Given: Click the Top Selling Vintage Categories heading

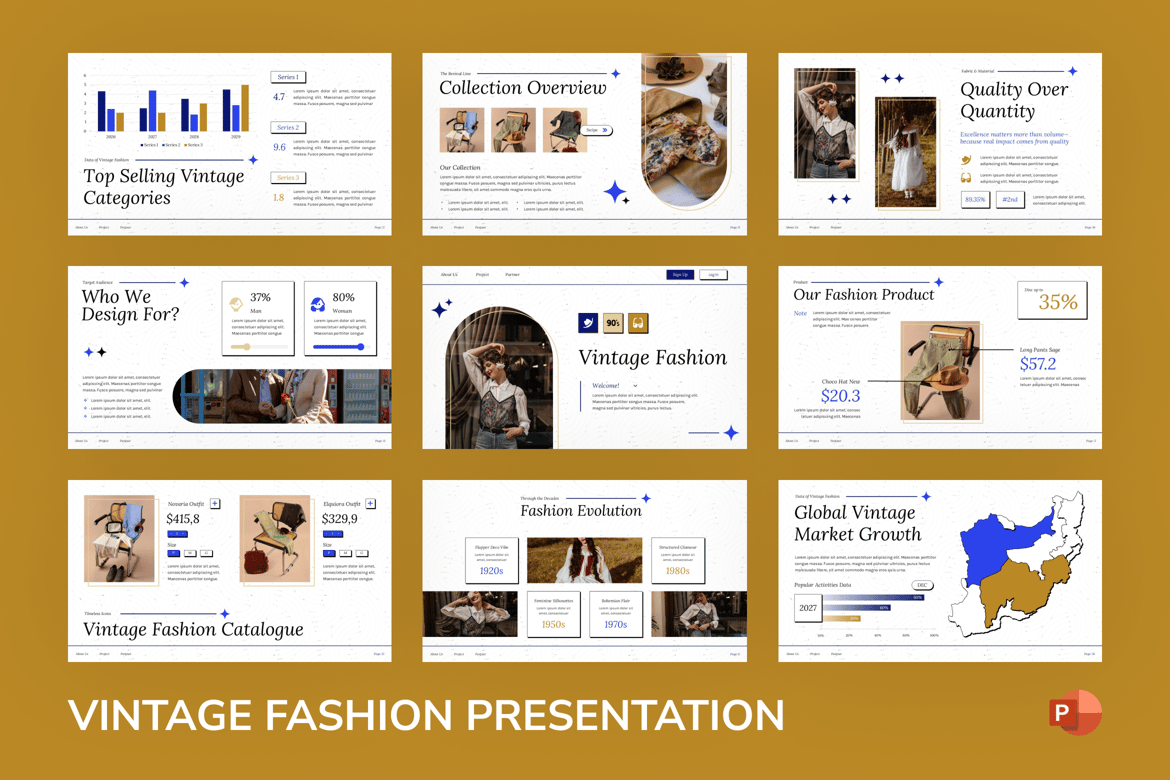Looking at the screenshot, I should pos(163,187).
